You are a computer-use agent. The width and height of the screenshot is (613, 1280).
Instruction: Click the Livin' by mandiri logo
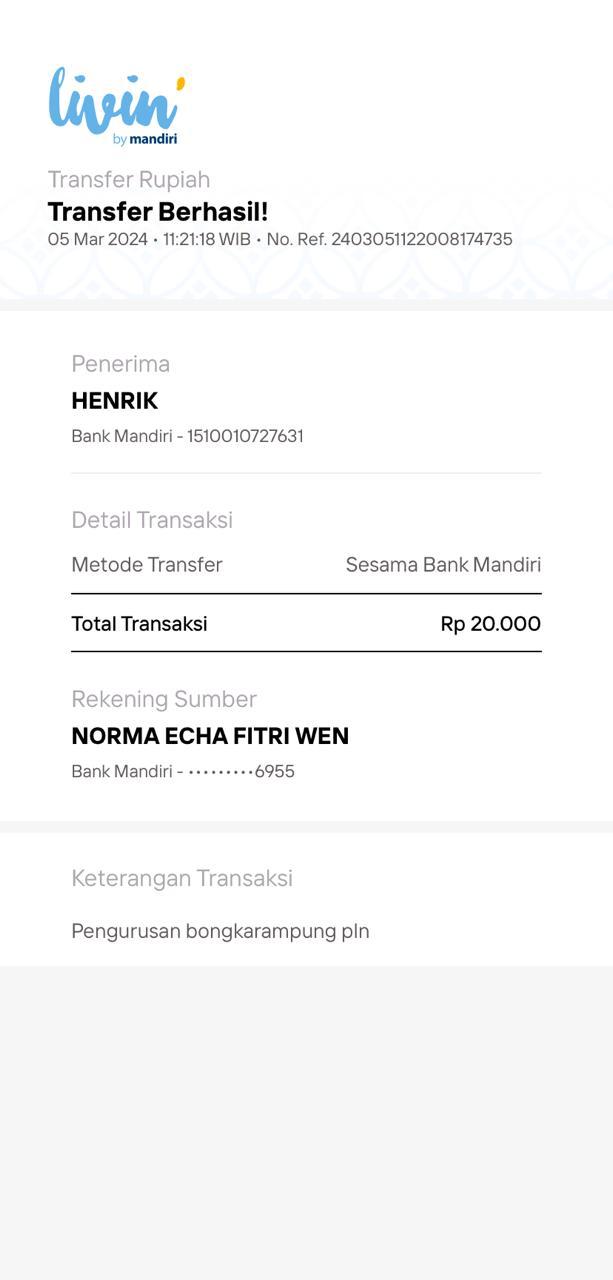pos(117,106)
